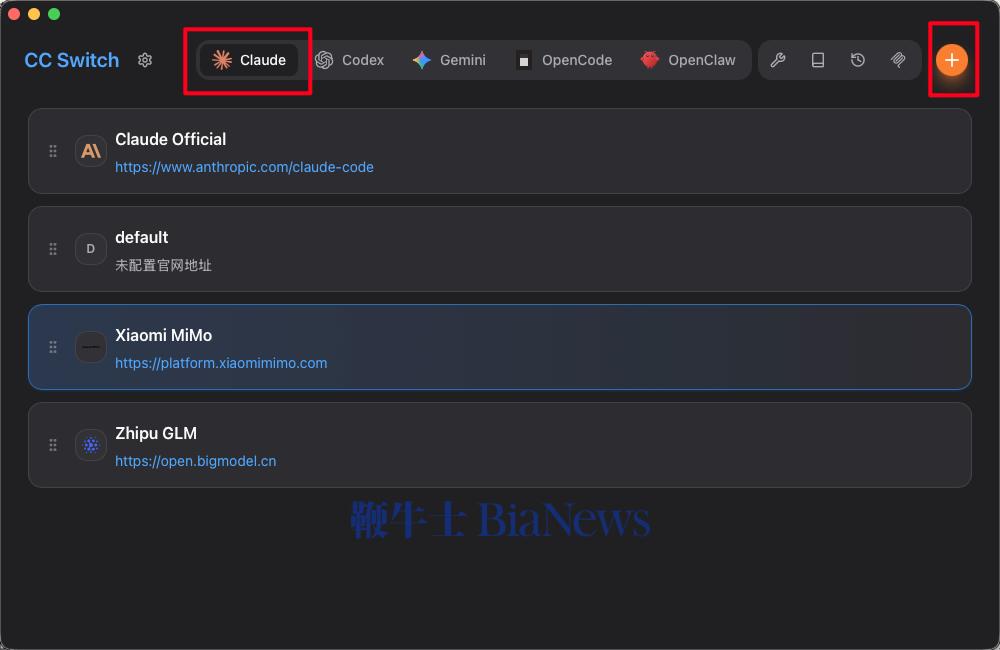Image resolution: width=1000 pixels, height=650 pixels.
Task: Click the wrench tool icon in the toolbar
Action: pyautogui.click(x=778, y=60)
